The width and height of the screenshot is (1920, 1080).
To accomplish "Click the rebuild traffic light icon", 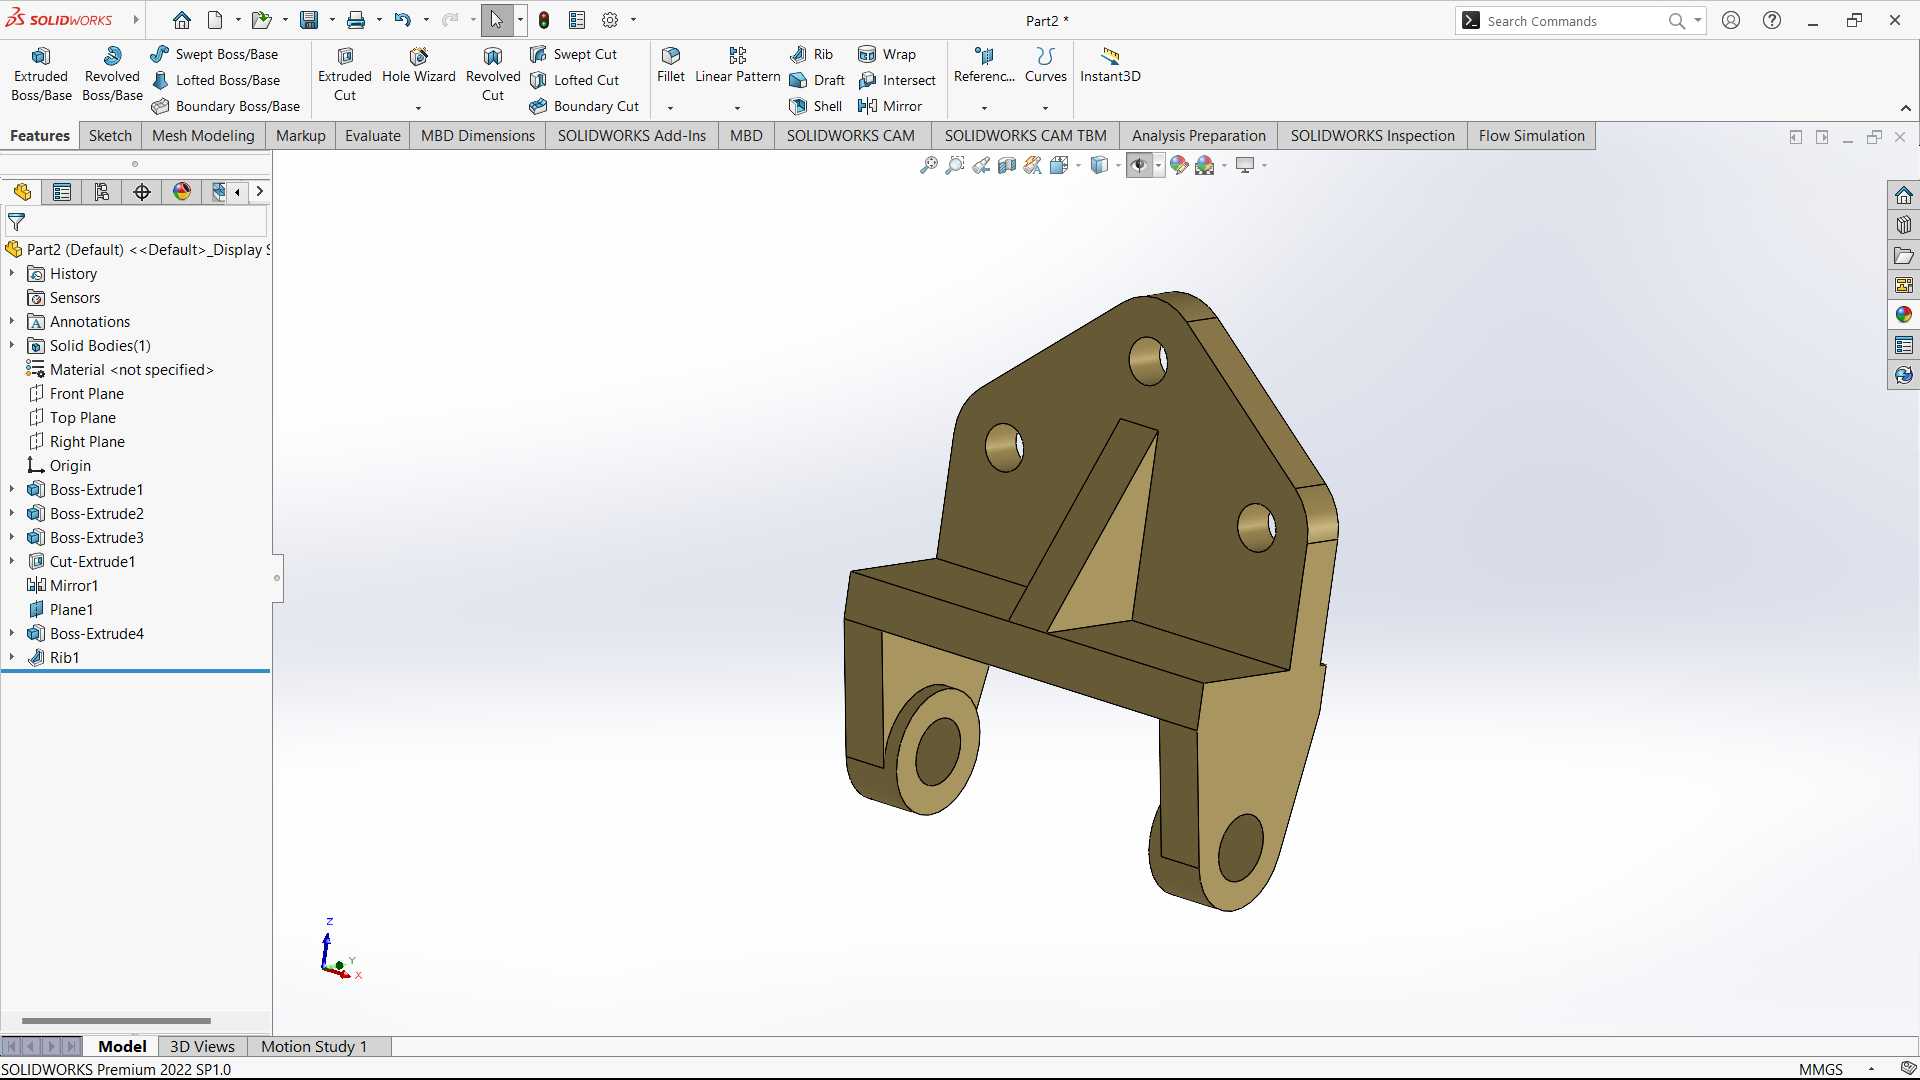I will (x=544, y=20).
